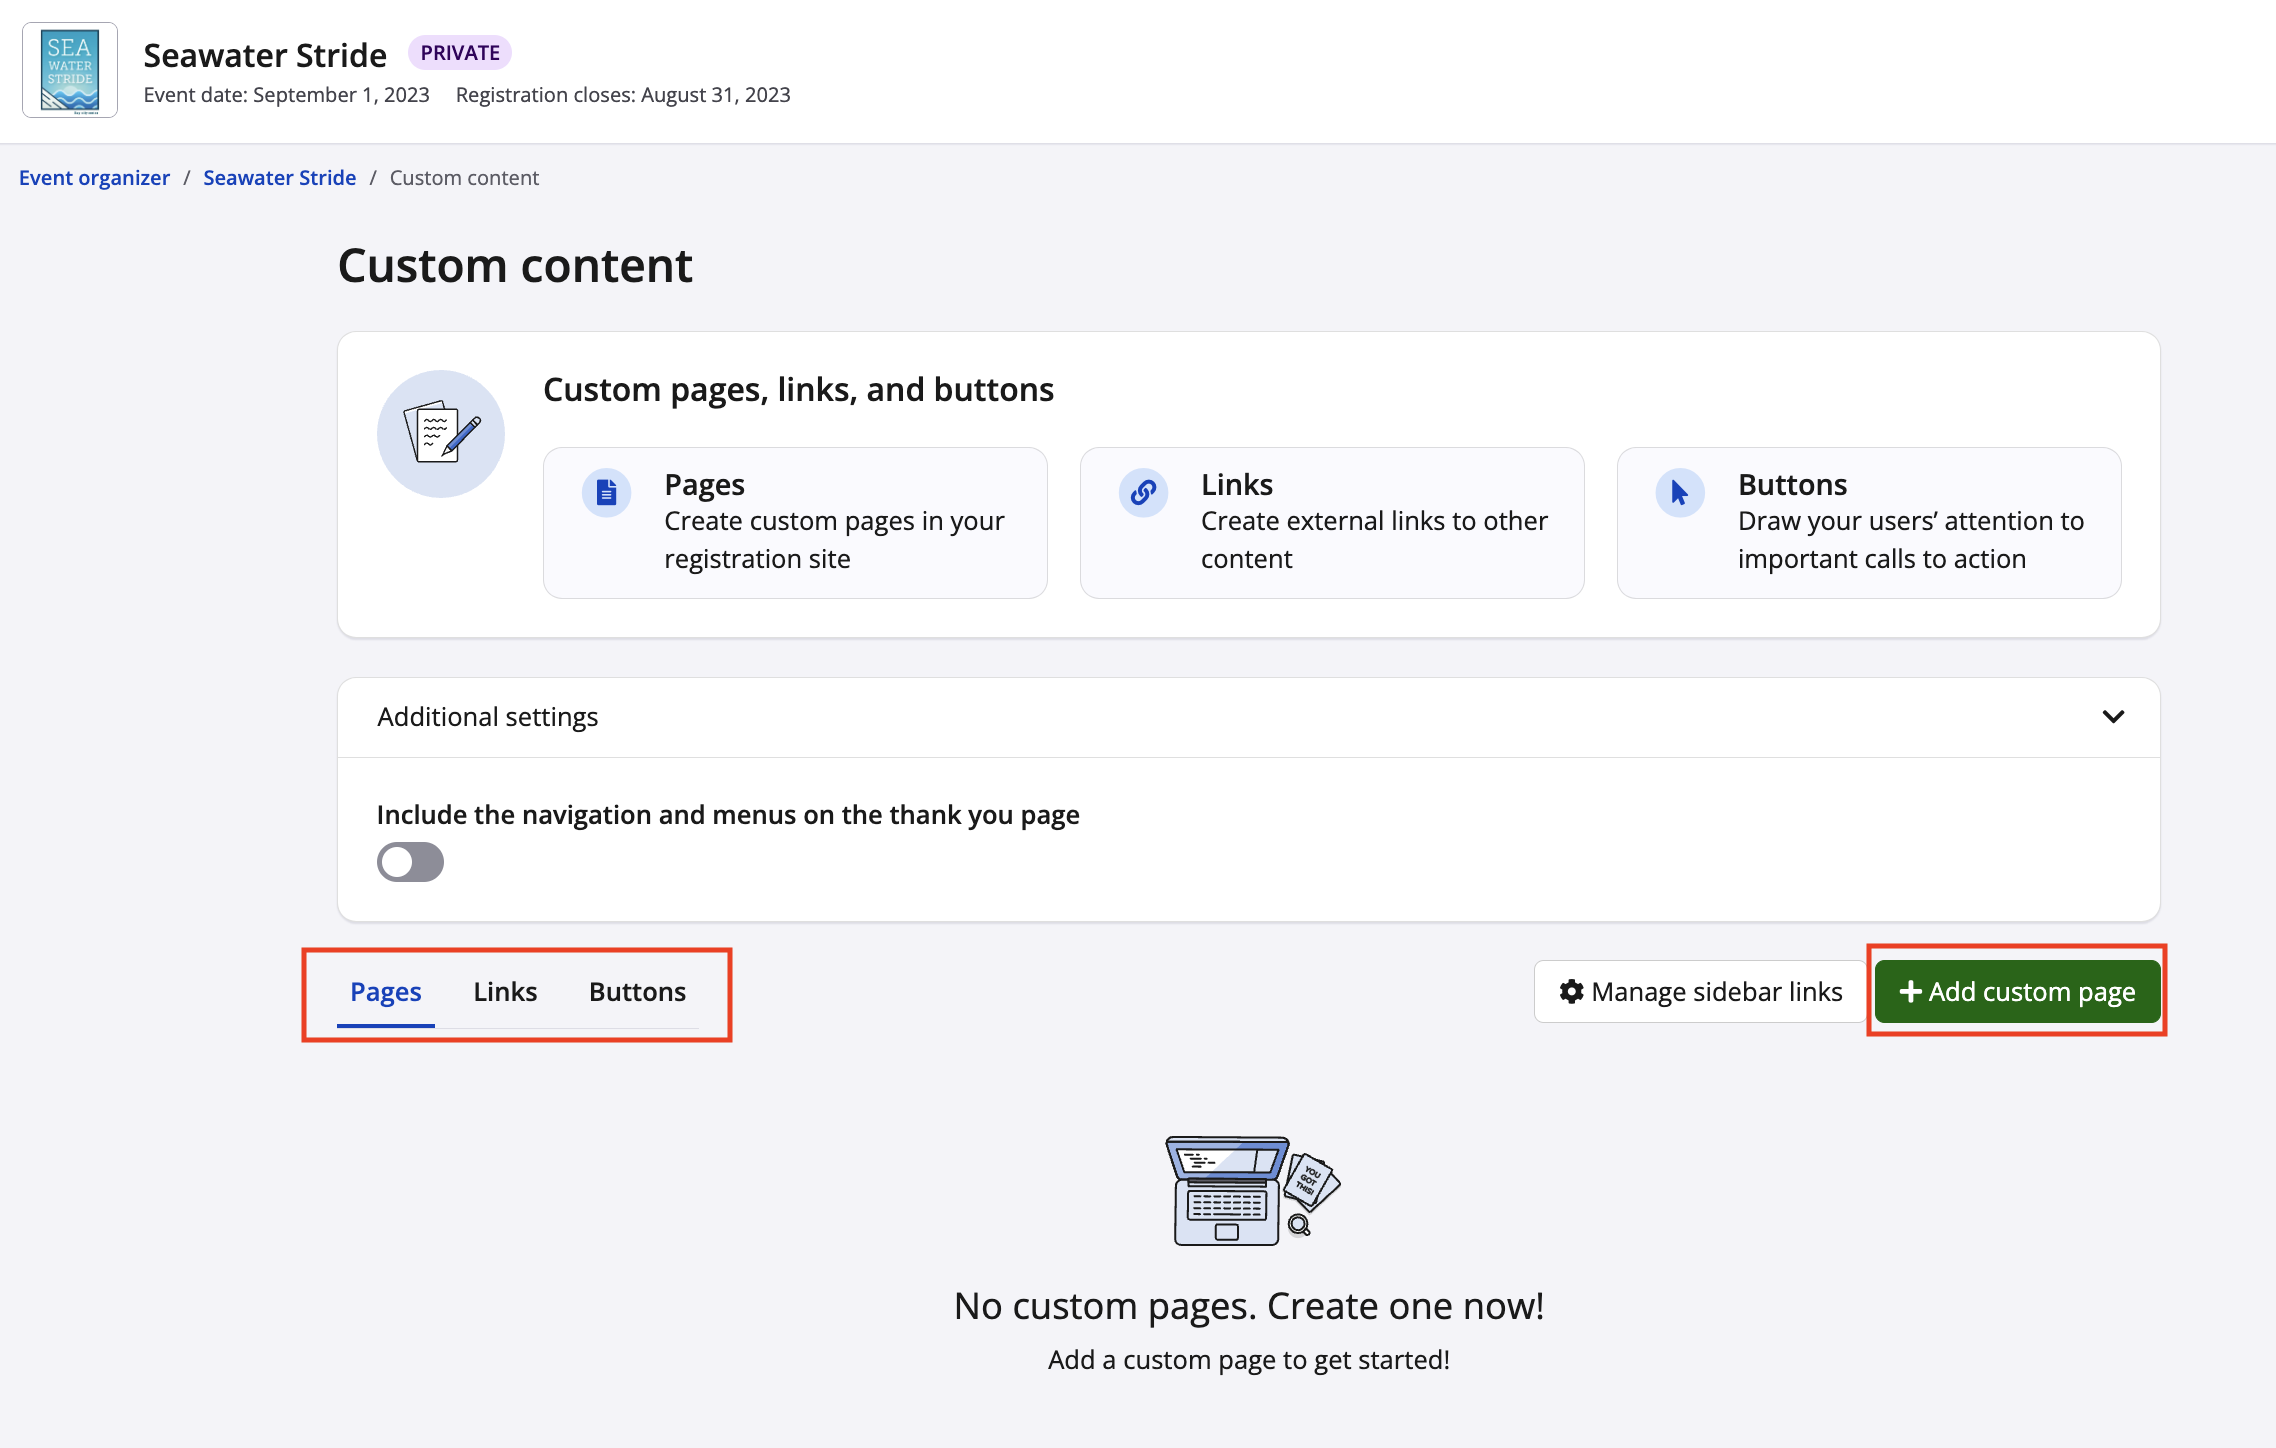Click the Additional settings header
Image resolution: width=2276 pixels, height=1448 pixels.
[488, 717]
